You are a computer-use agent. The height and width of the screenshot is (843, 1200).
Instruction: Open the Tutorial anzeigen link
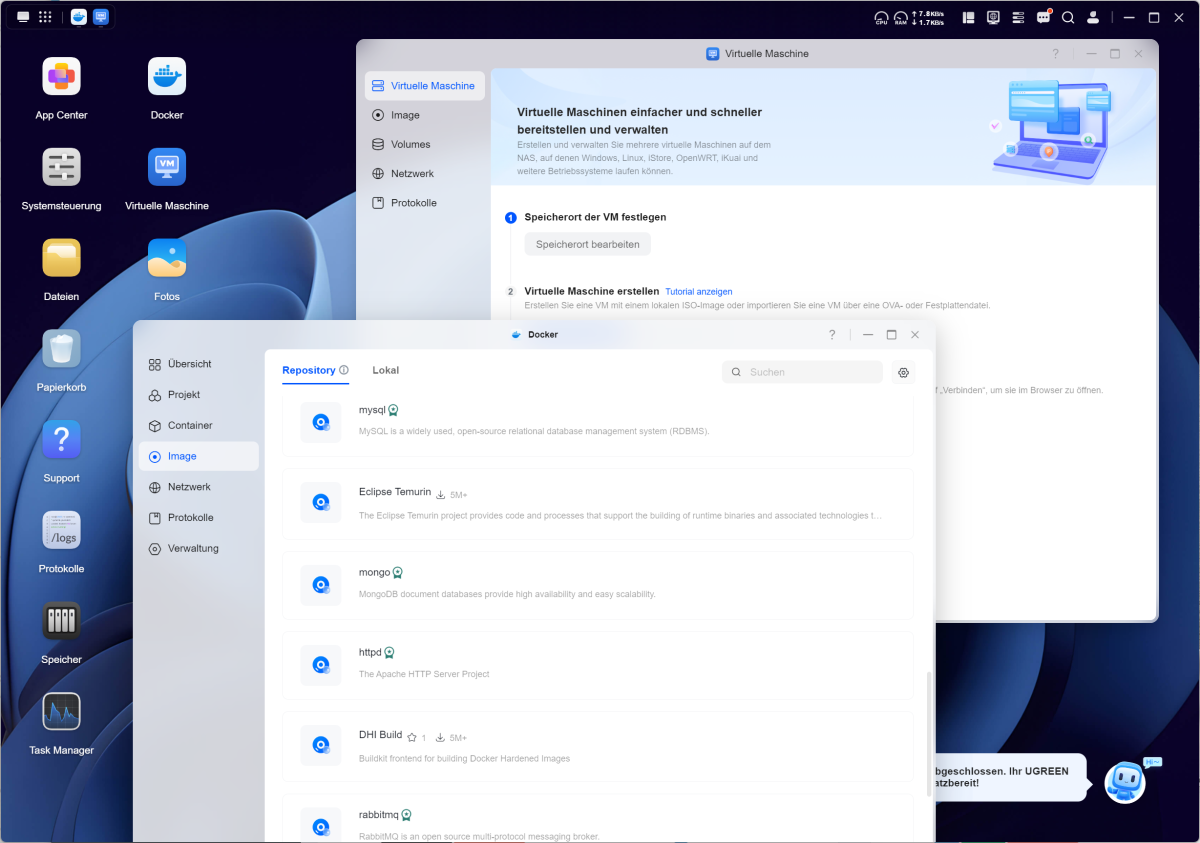(x=699, y=292)
